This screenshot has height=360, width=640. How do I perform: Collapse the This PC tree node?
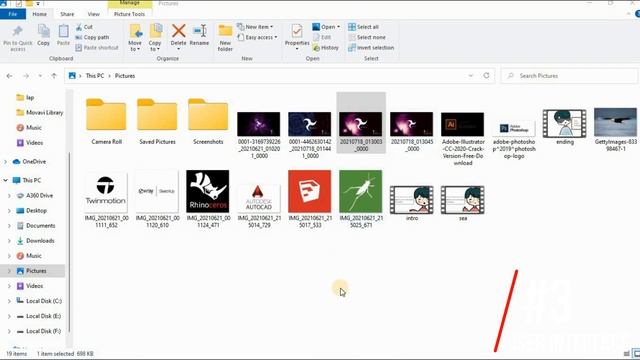coord(5,180)
